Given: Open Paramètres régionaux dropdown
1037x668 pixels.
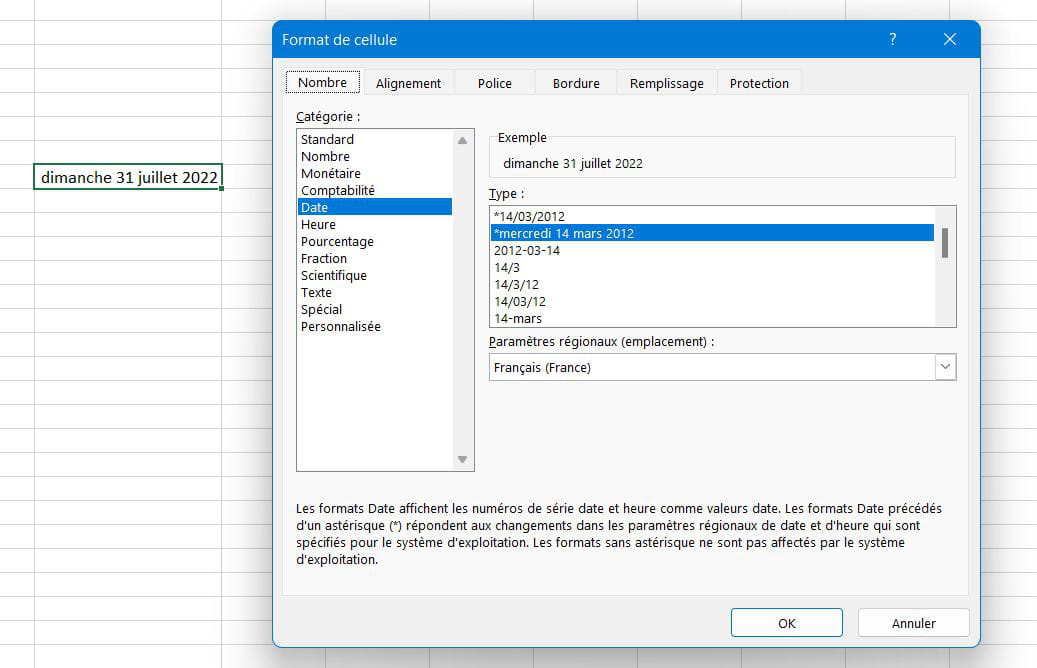Looking at the screenshot, I should click(x=945, y=368).
